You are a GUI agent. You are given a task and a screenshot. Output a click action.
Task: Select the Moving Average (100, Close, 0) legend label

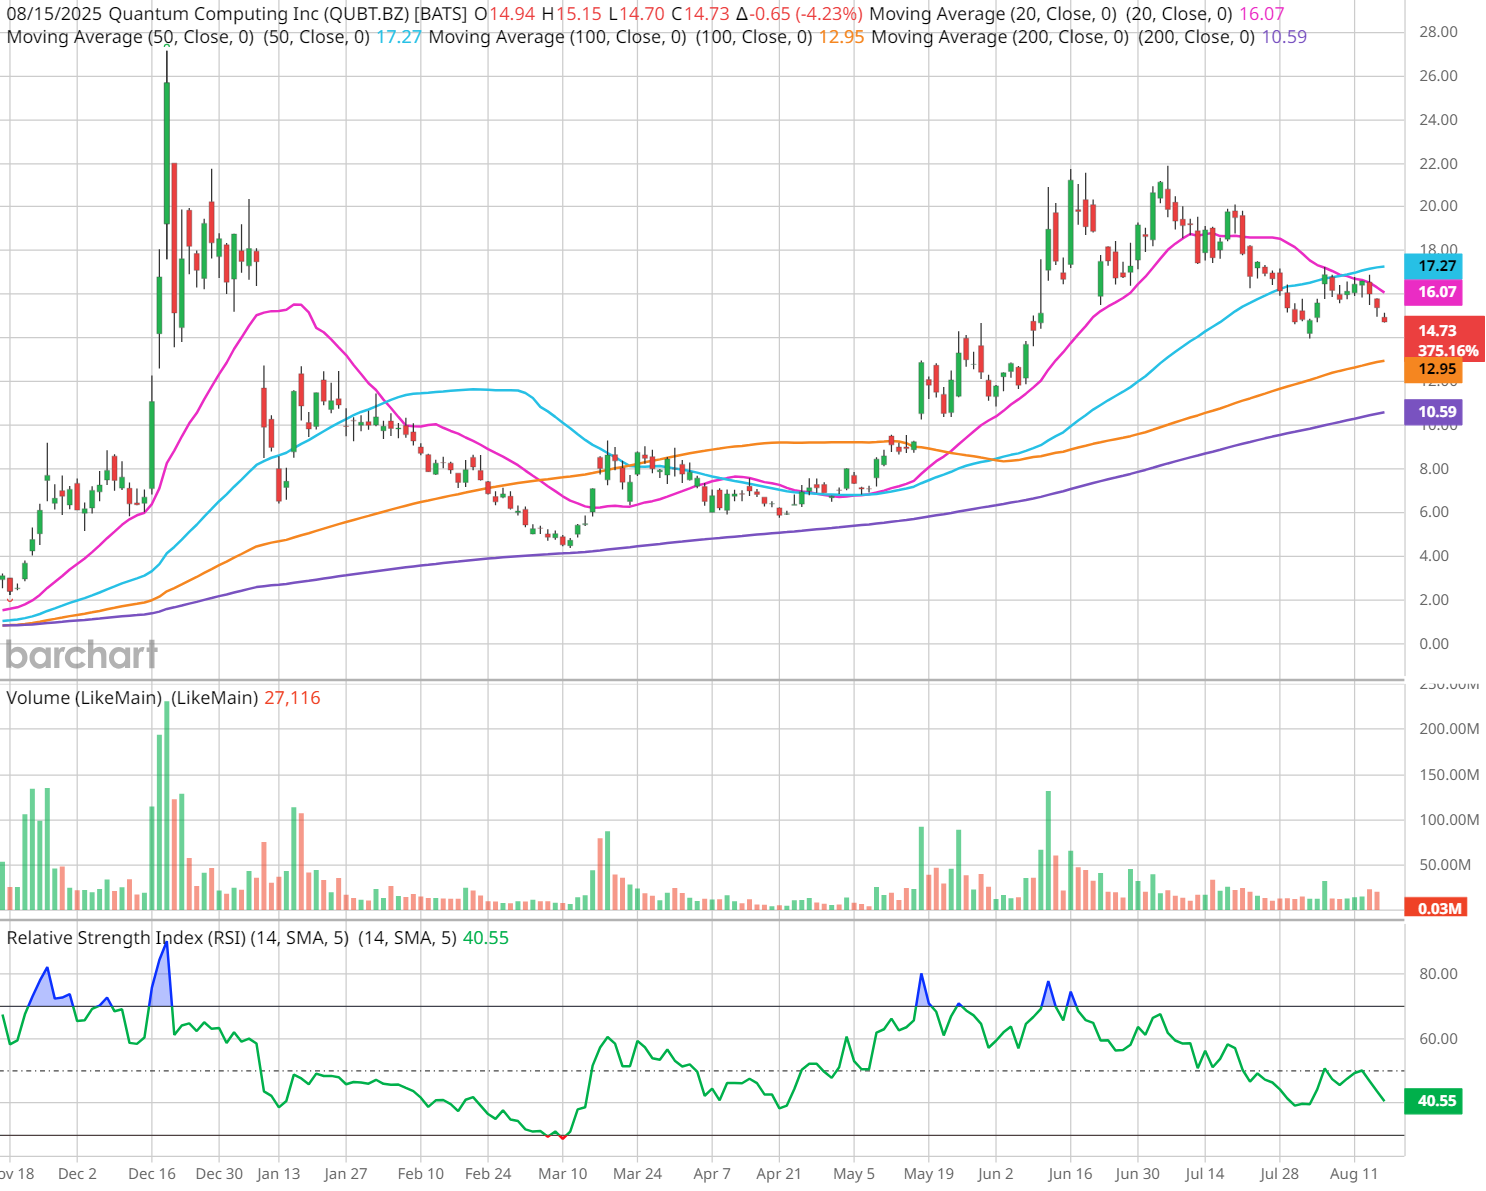click(x=557, y=37)
